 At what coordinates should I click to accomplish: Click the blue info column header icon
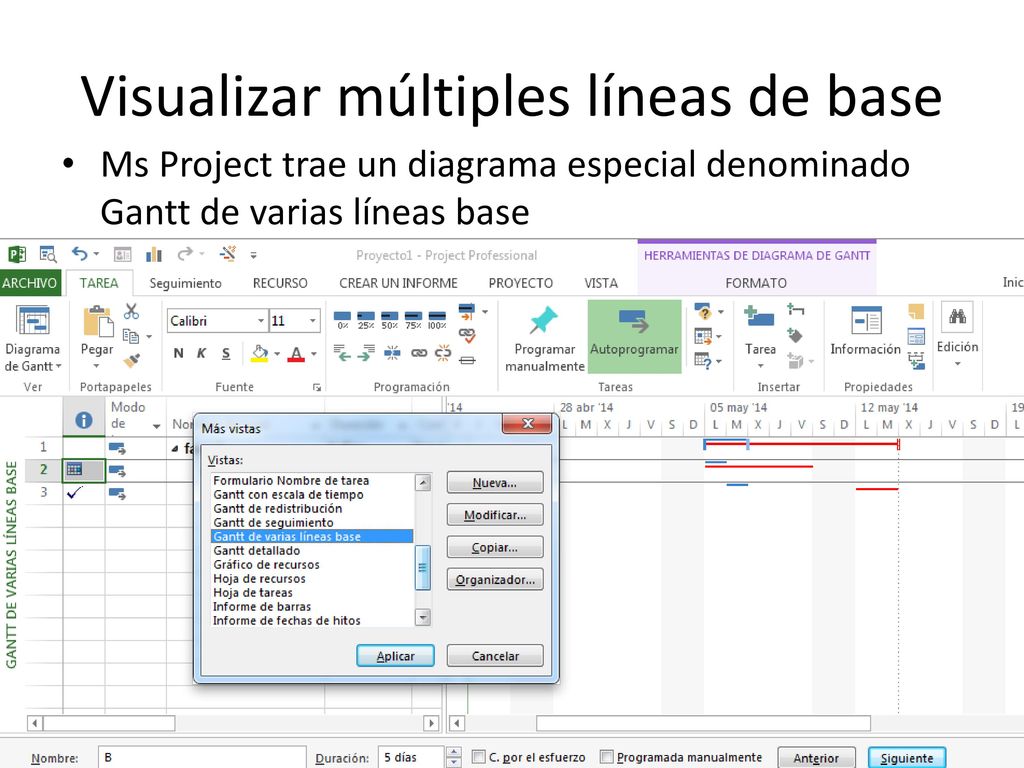(84, 420)
